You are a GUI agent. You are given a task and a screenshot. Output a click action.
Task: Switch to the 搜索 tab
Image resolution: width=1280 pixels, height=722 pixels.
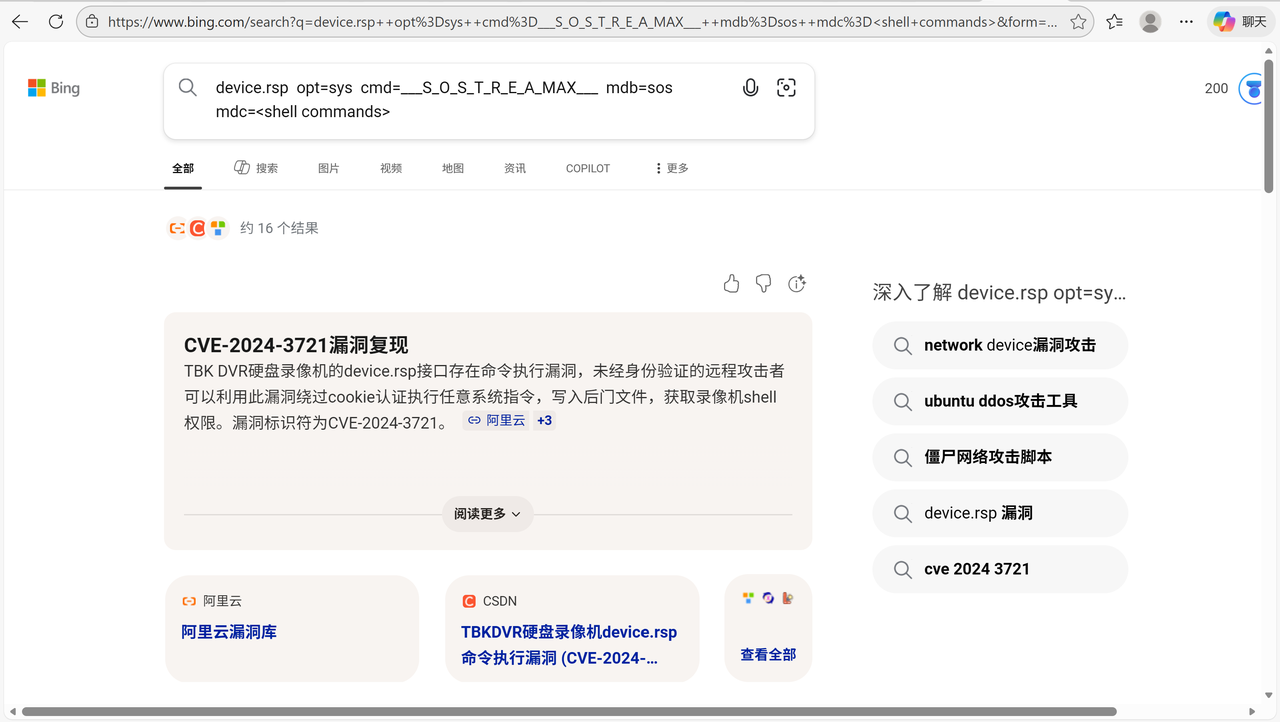point(256,168)
